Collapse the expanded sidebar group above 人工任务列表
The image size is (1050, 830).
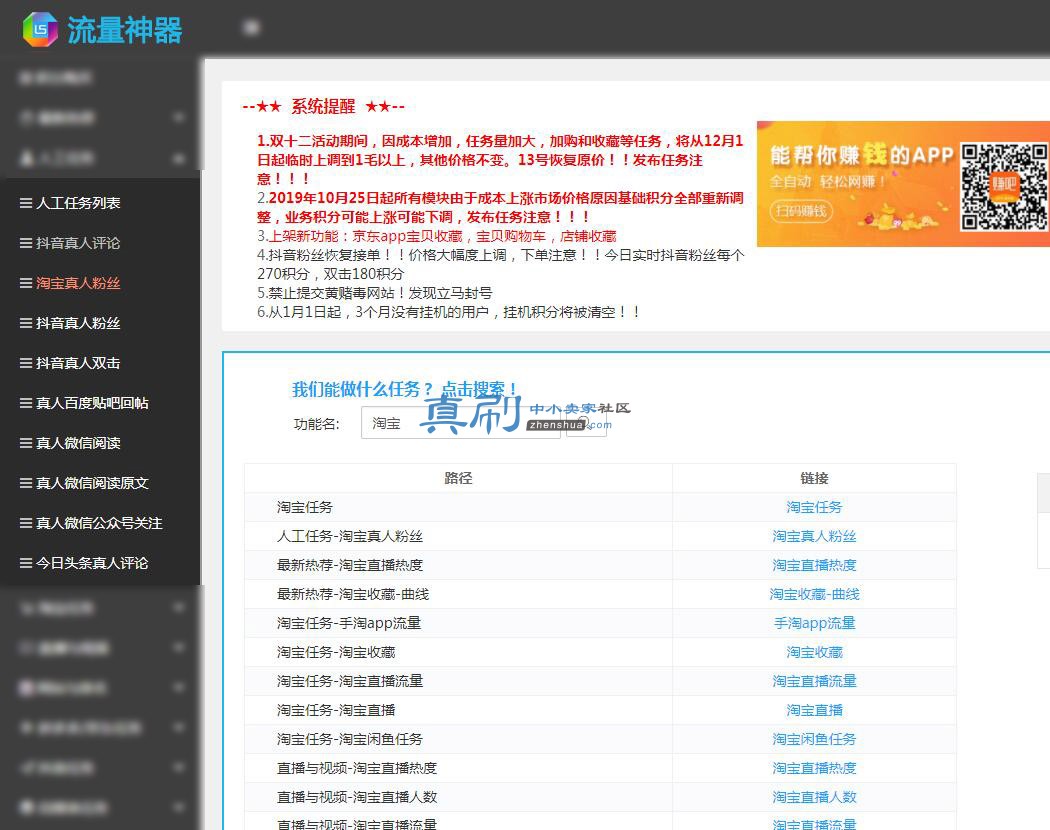tap(100, 158)
